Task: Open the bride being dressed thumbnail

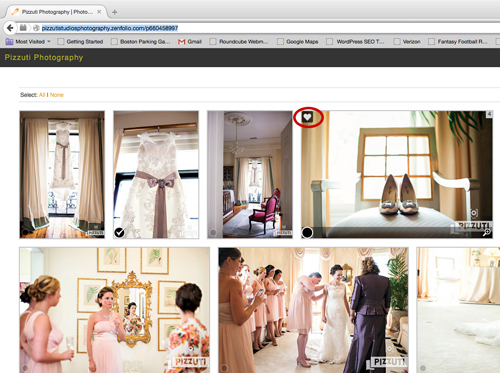Action: click(x=313, y=310)
